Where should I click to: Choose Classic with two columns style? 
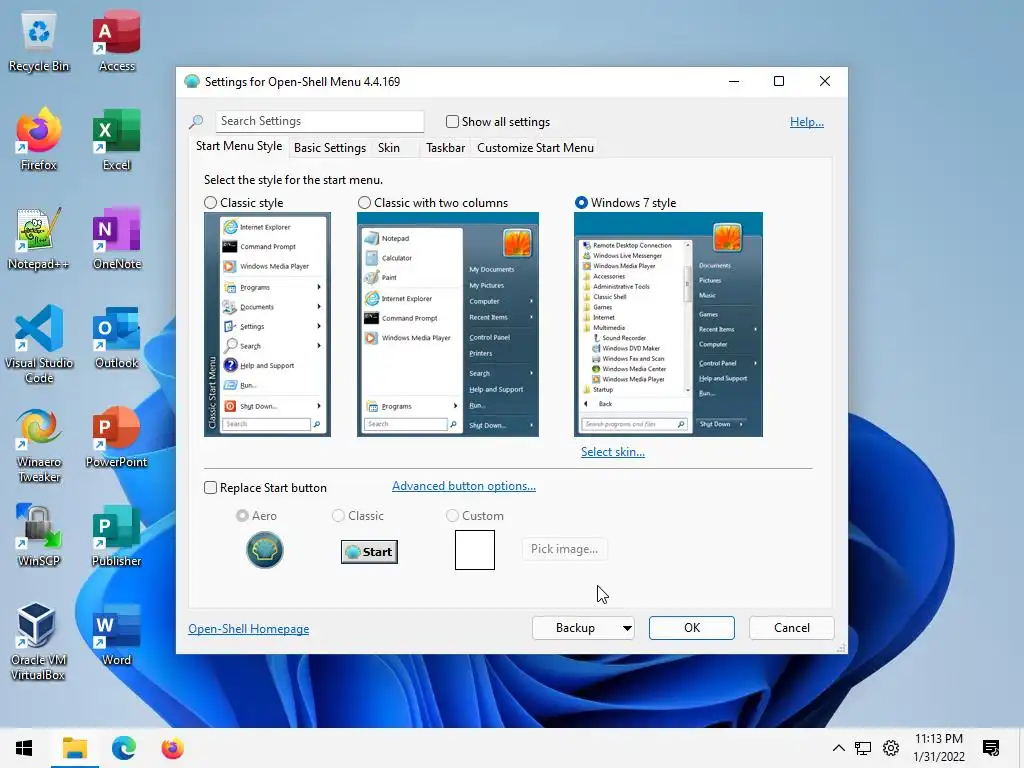364,203
